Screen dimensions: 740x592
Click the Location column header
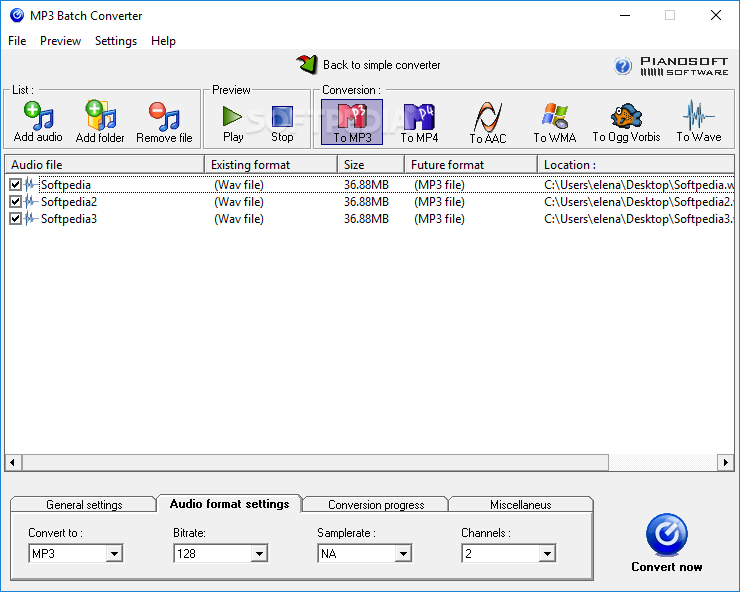pos(636,165)
